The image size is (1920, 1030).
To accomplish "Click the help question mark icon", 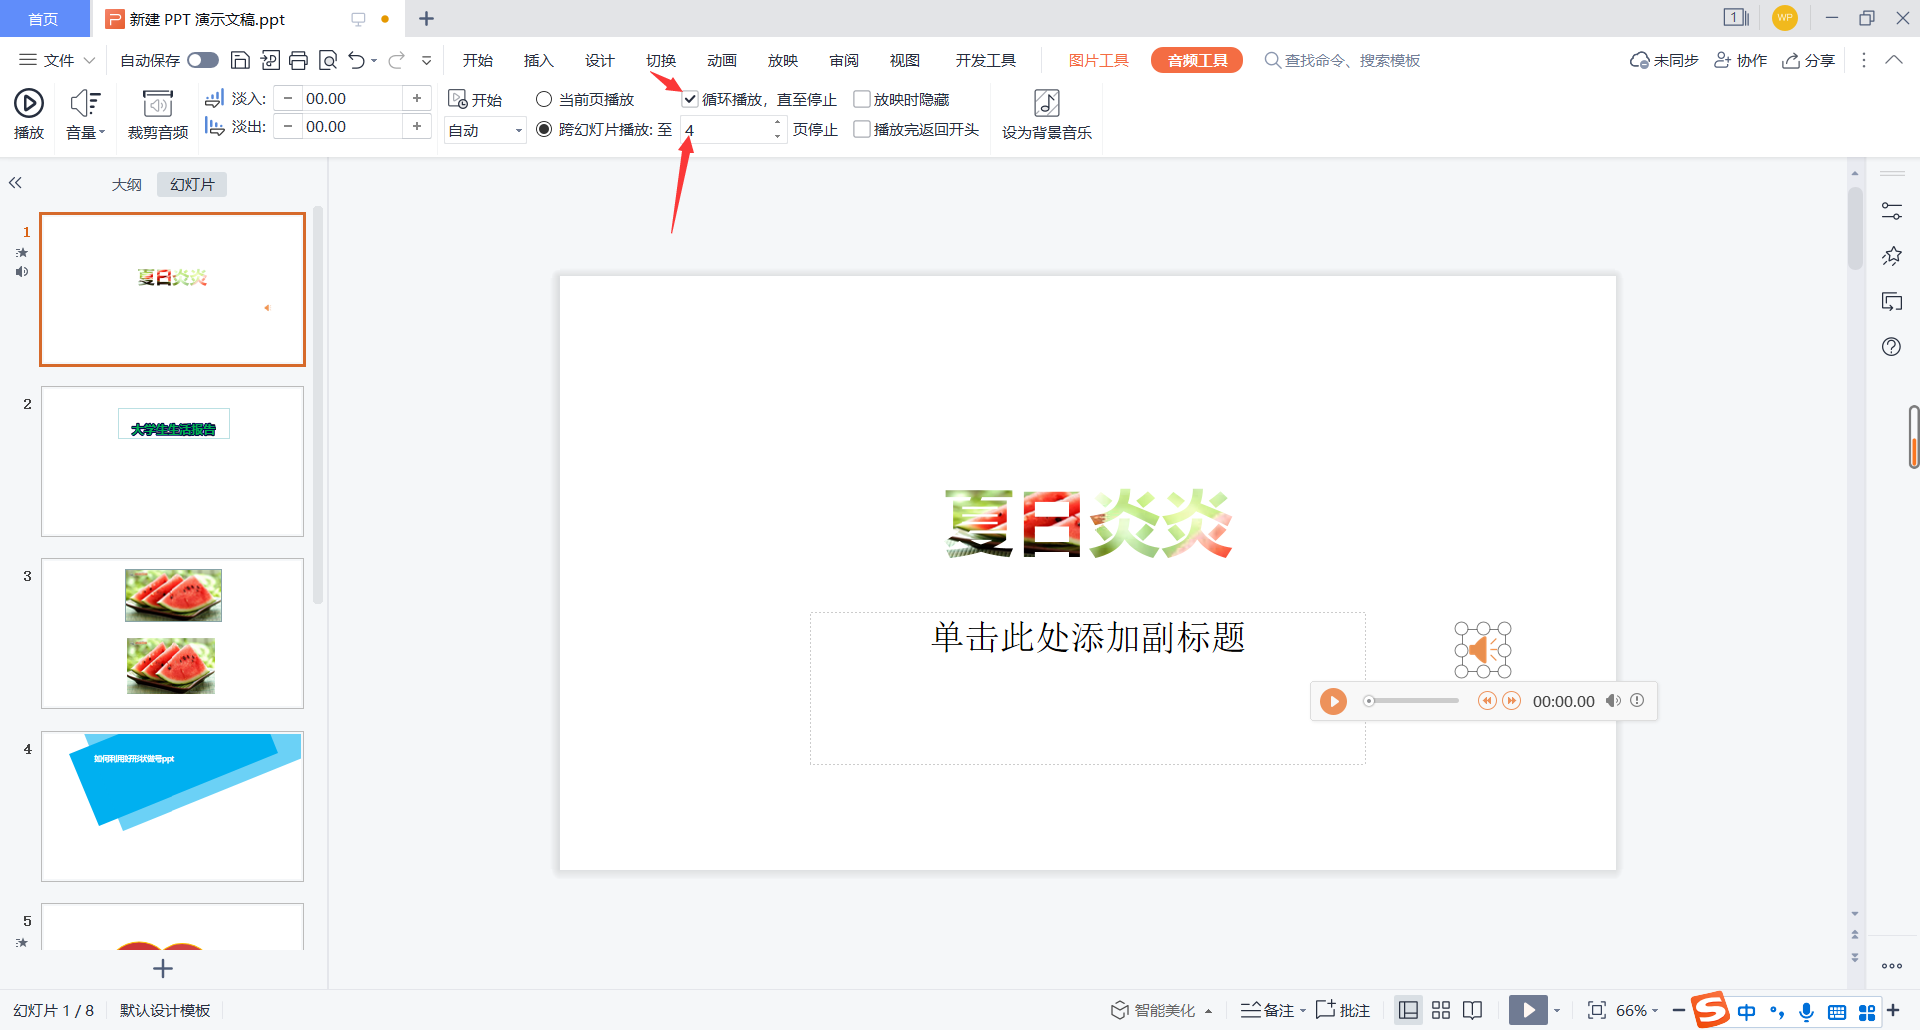I will [x=1891, y=347].
